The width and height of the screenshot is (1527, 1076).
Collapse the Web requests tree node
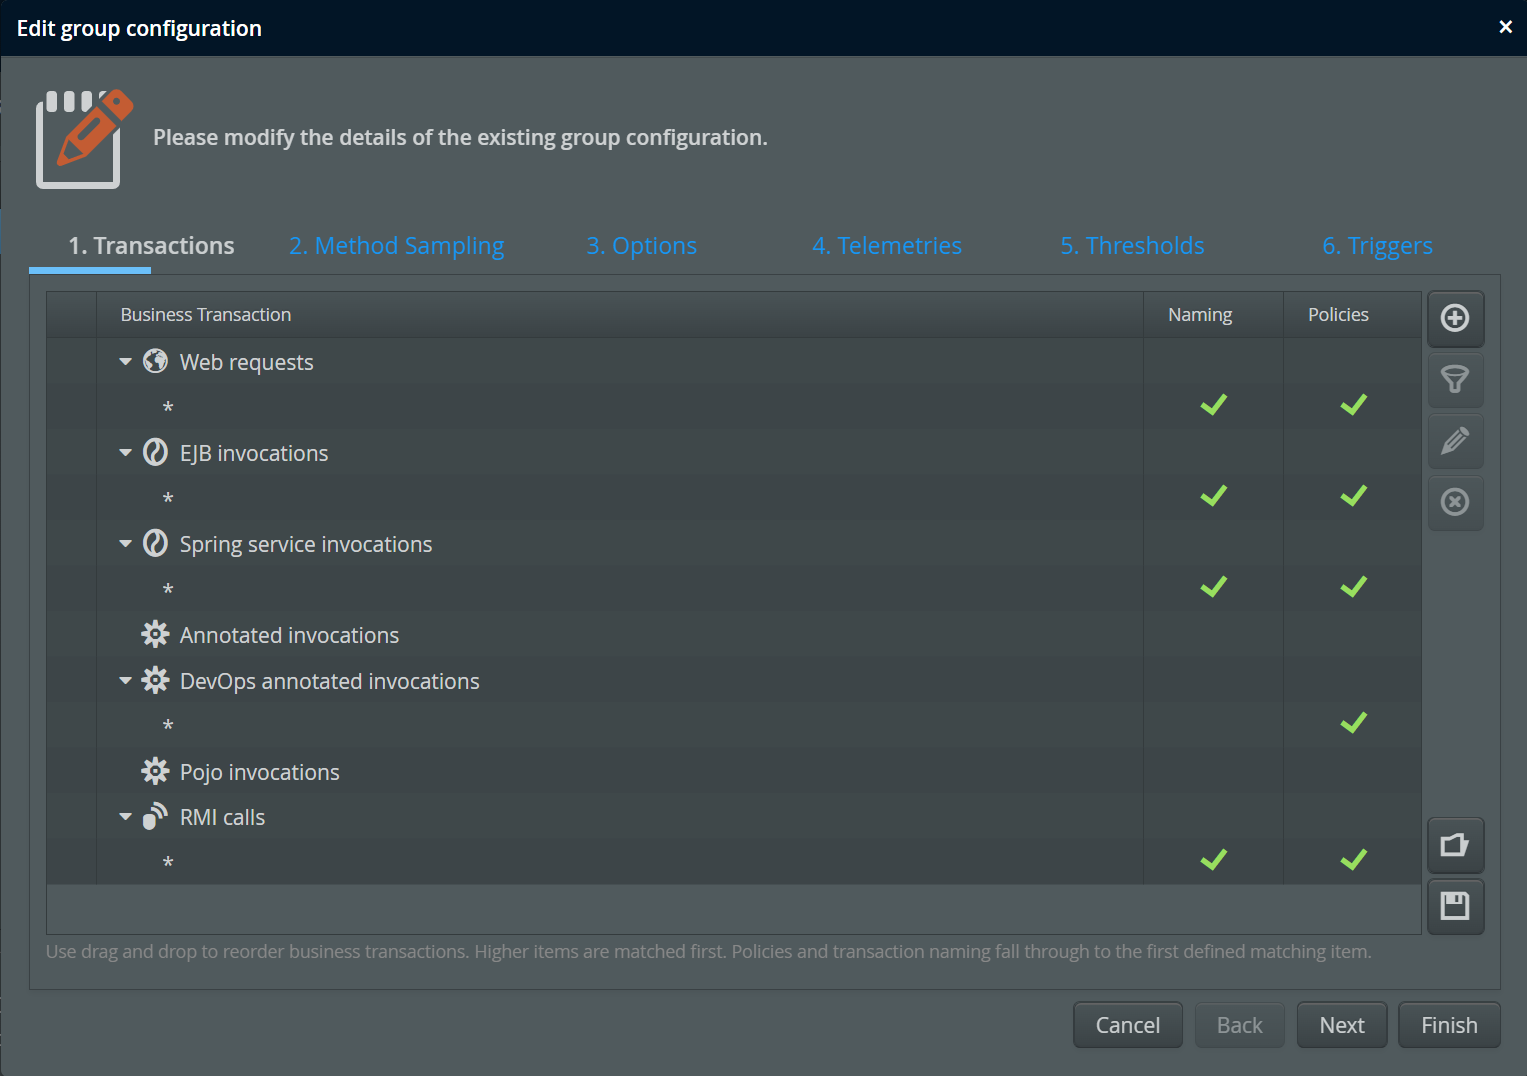tap(125, 362)
